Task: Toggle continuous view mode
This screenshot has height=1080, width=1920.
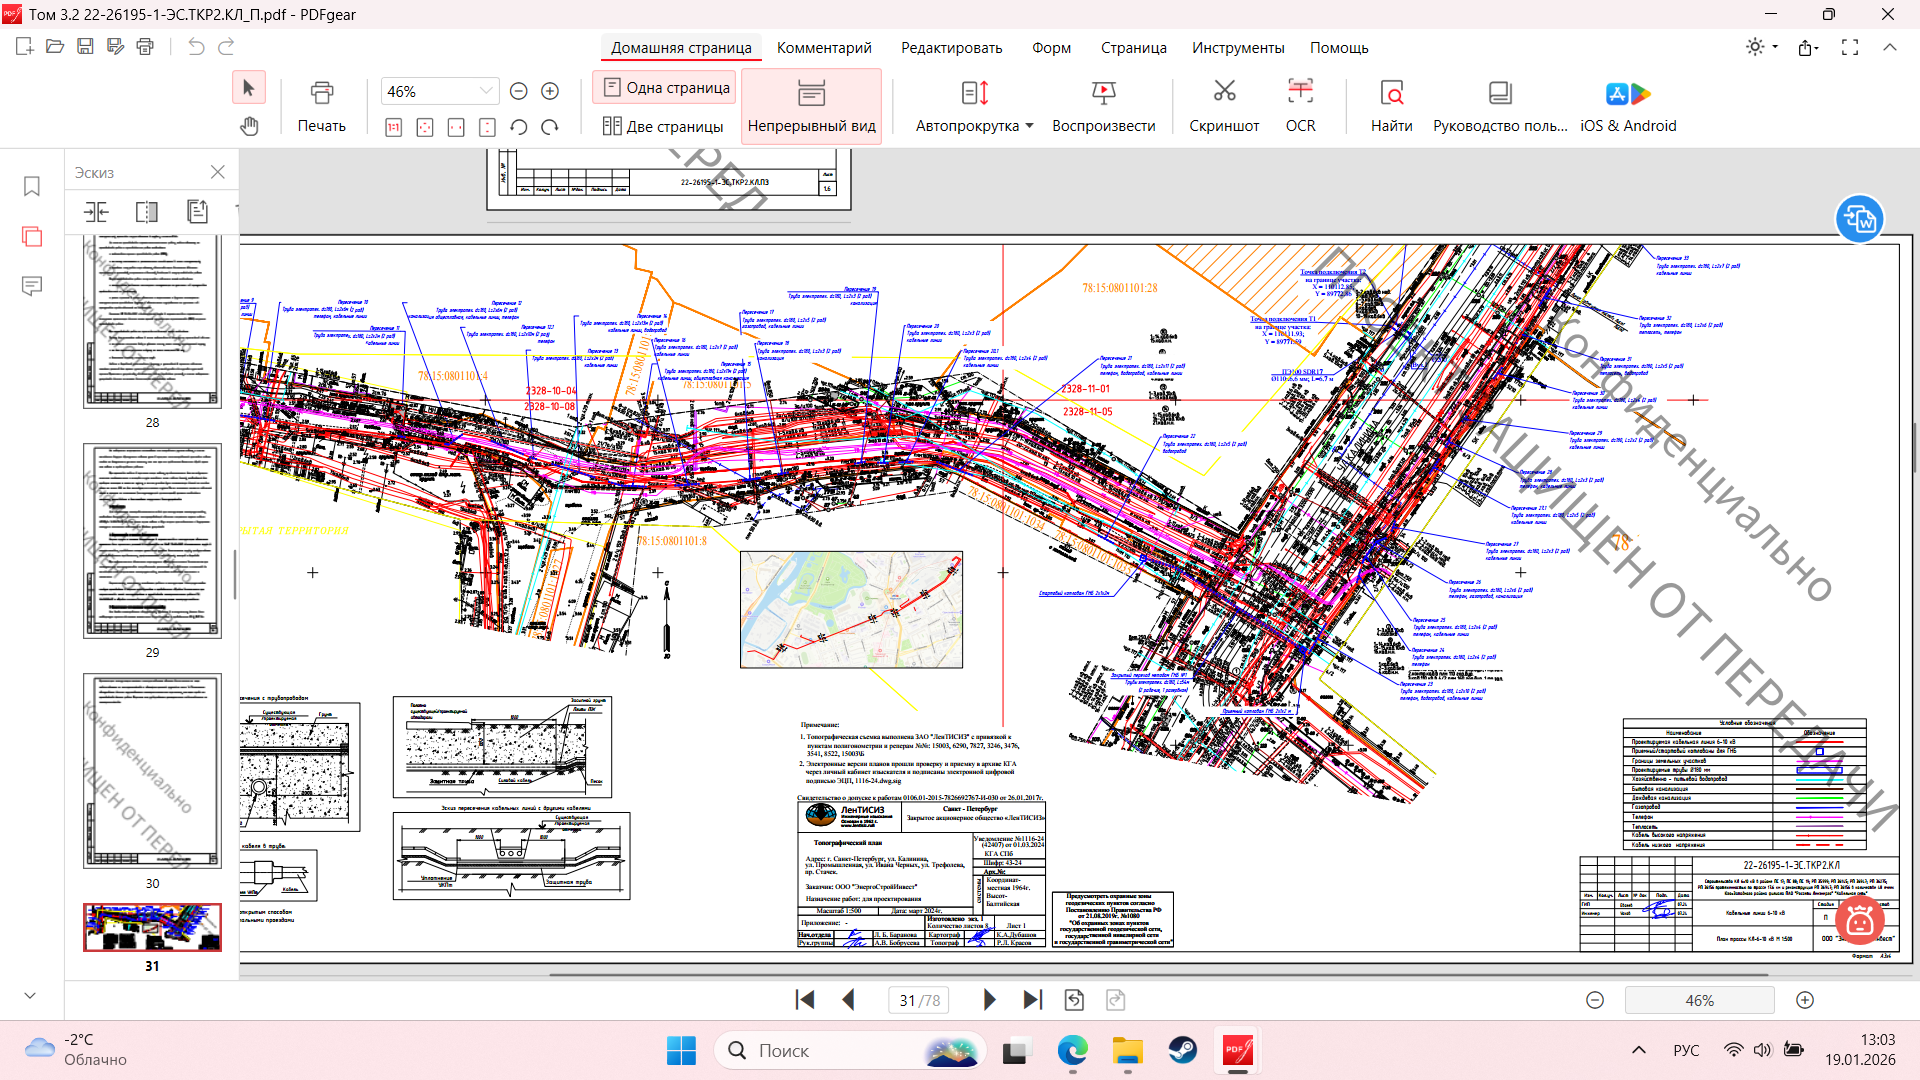Action: (811, 106)
